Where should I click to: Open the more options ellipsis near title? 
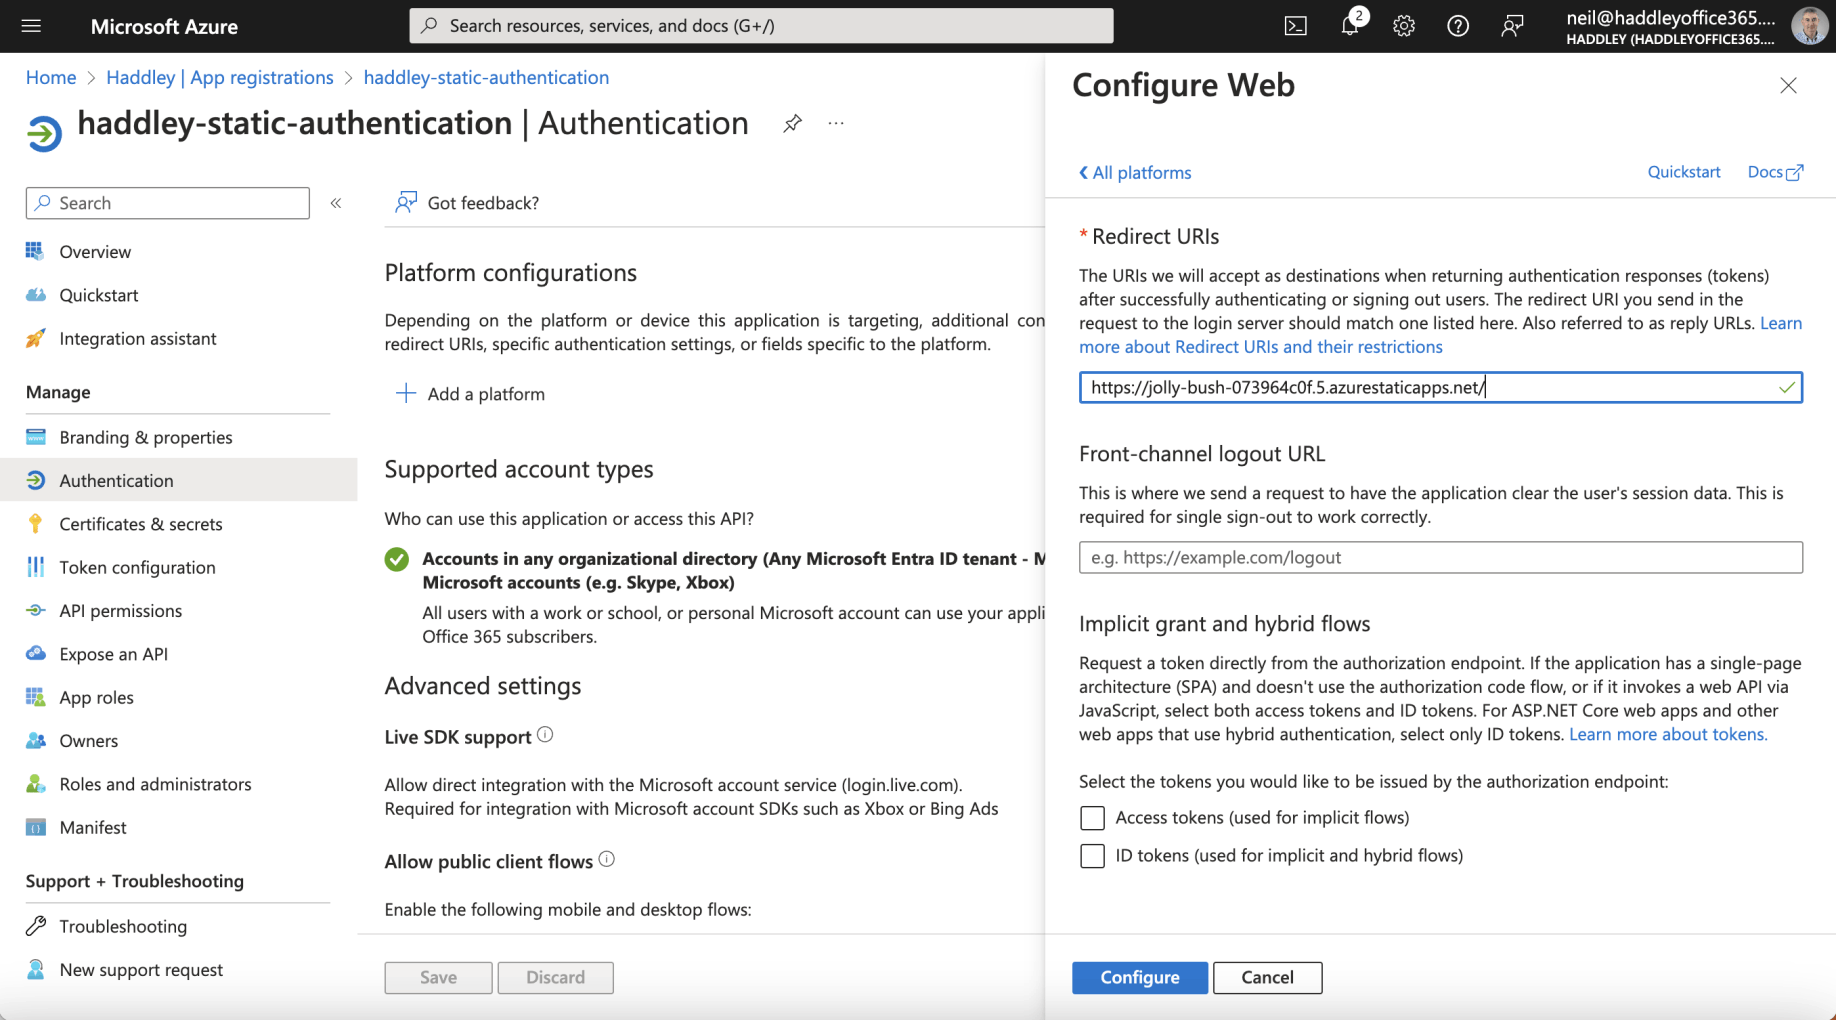[x=836, y=123]
